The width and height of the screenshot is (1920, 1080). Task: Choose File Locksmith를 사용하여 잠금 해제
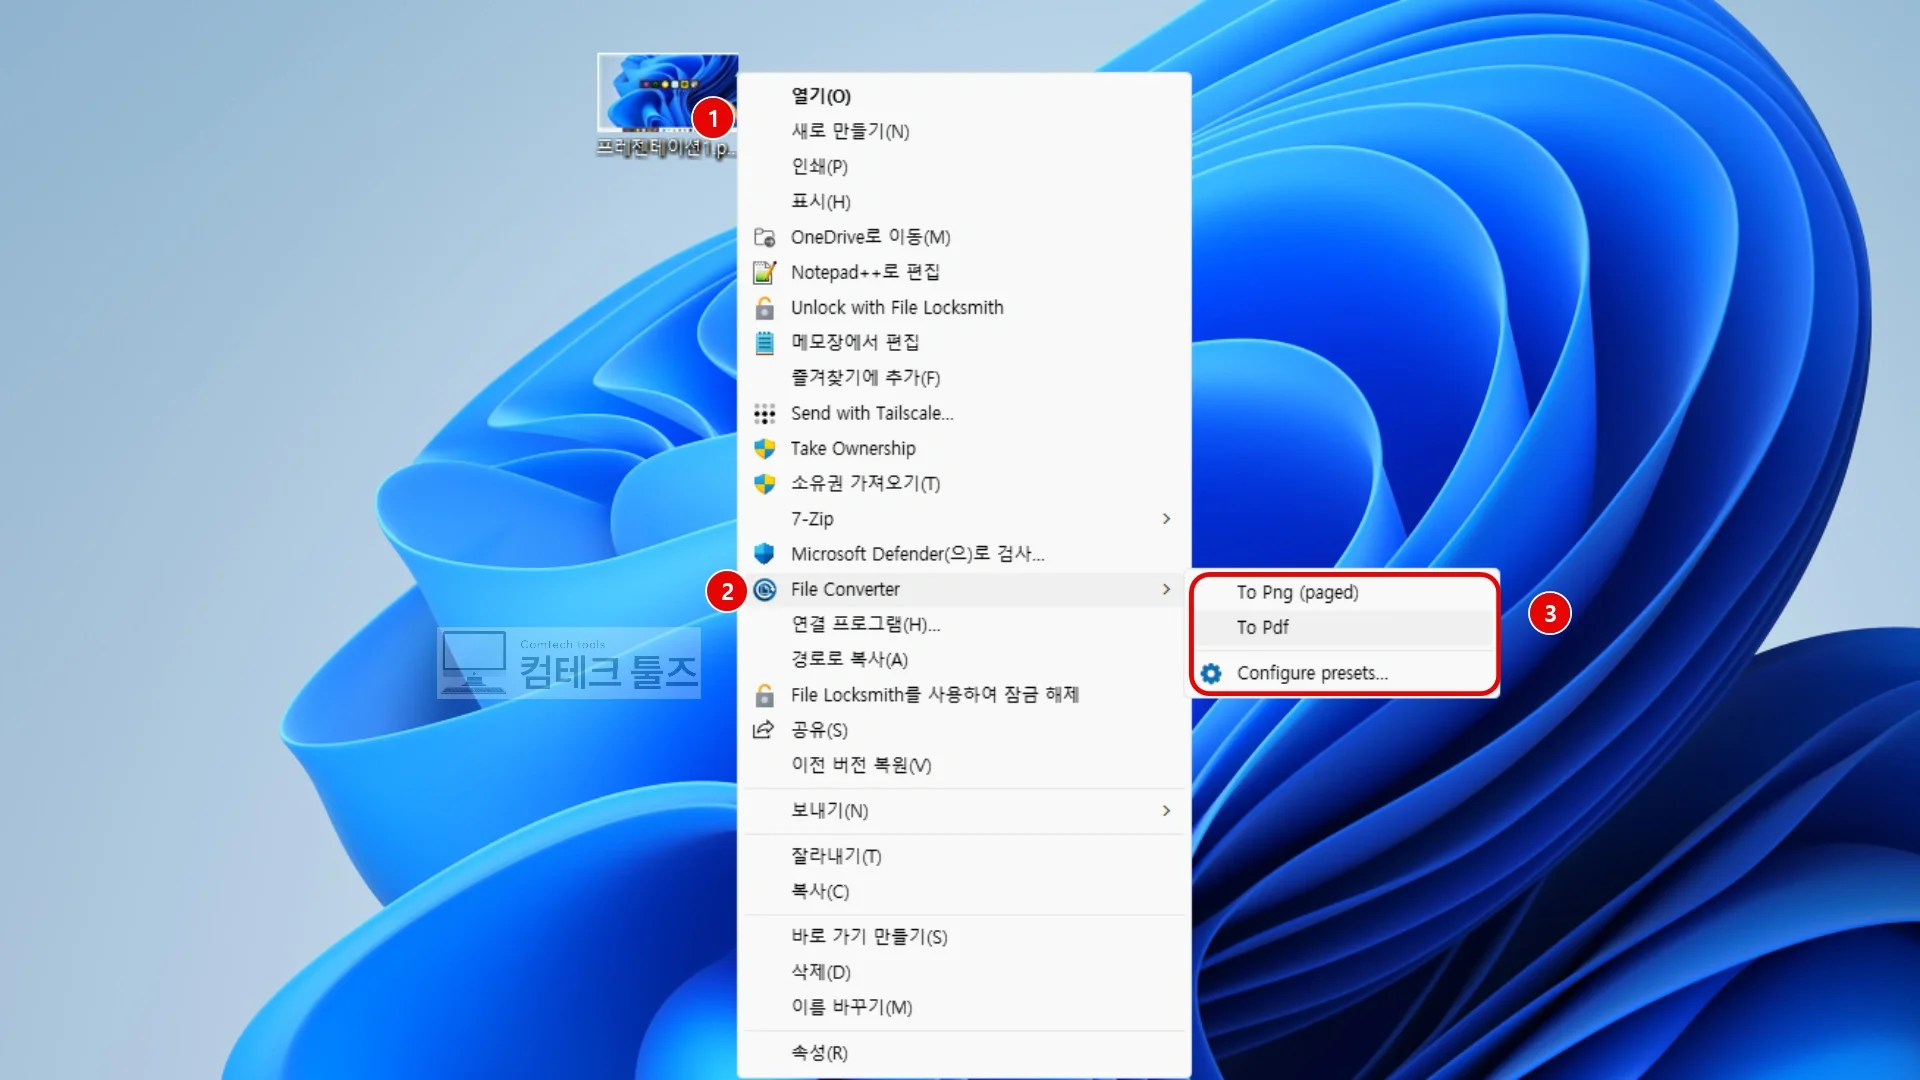(964, 695)
